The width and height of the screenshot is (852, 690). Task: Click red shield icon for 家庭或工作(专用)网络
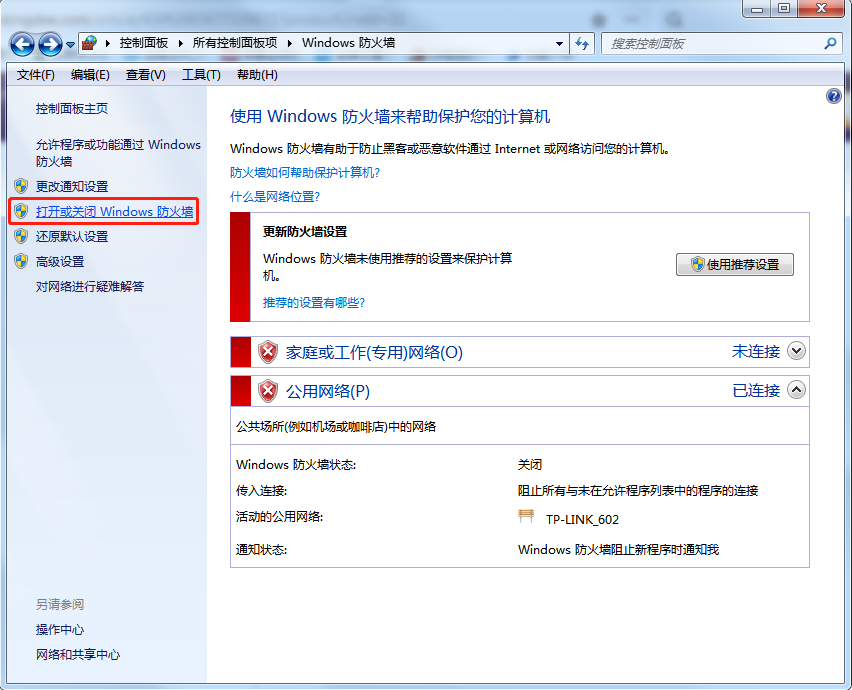tap(268, 352)
